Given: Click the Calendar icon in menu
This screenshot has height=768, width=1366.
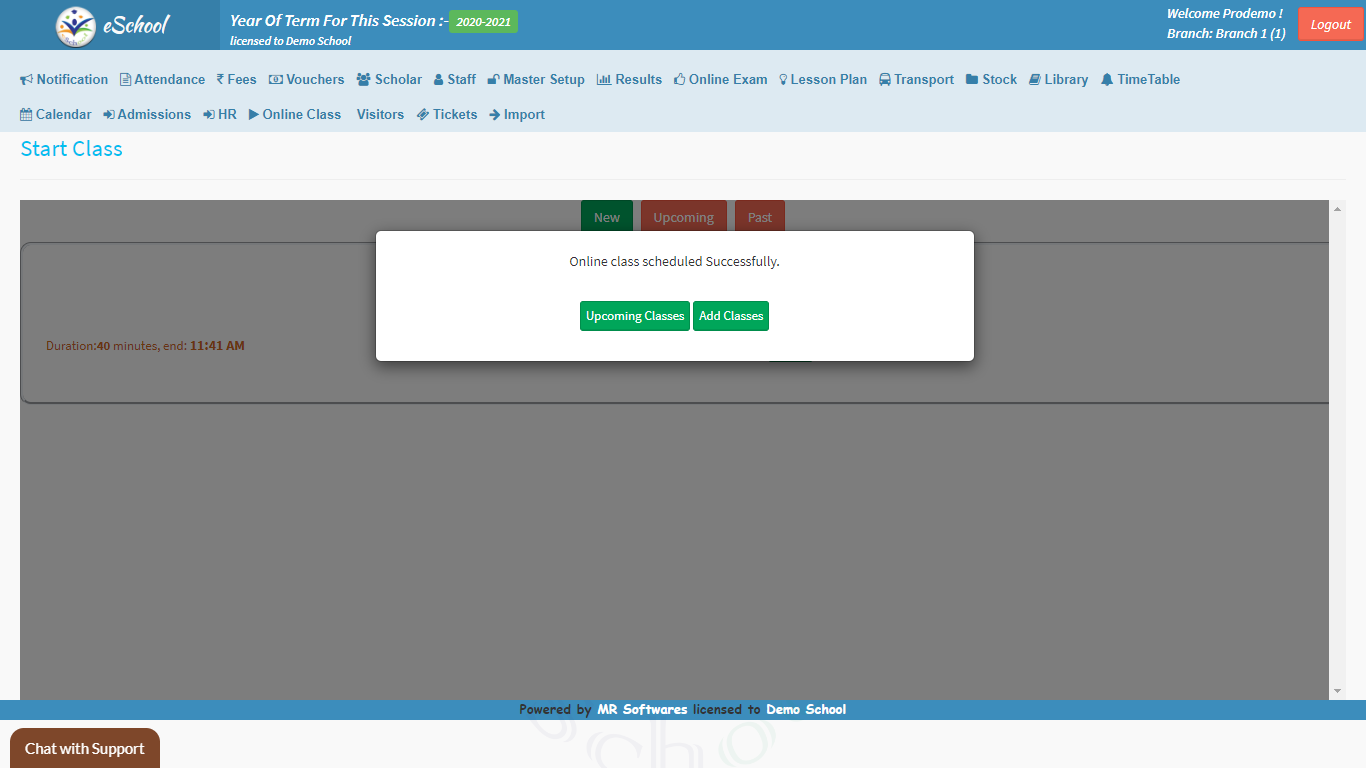Looking at the screenshot, I should pyautogui.click(x=26, y=115).
